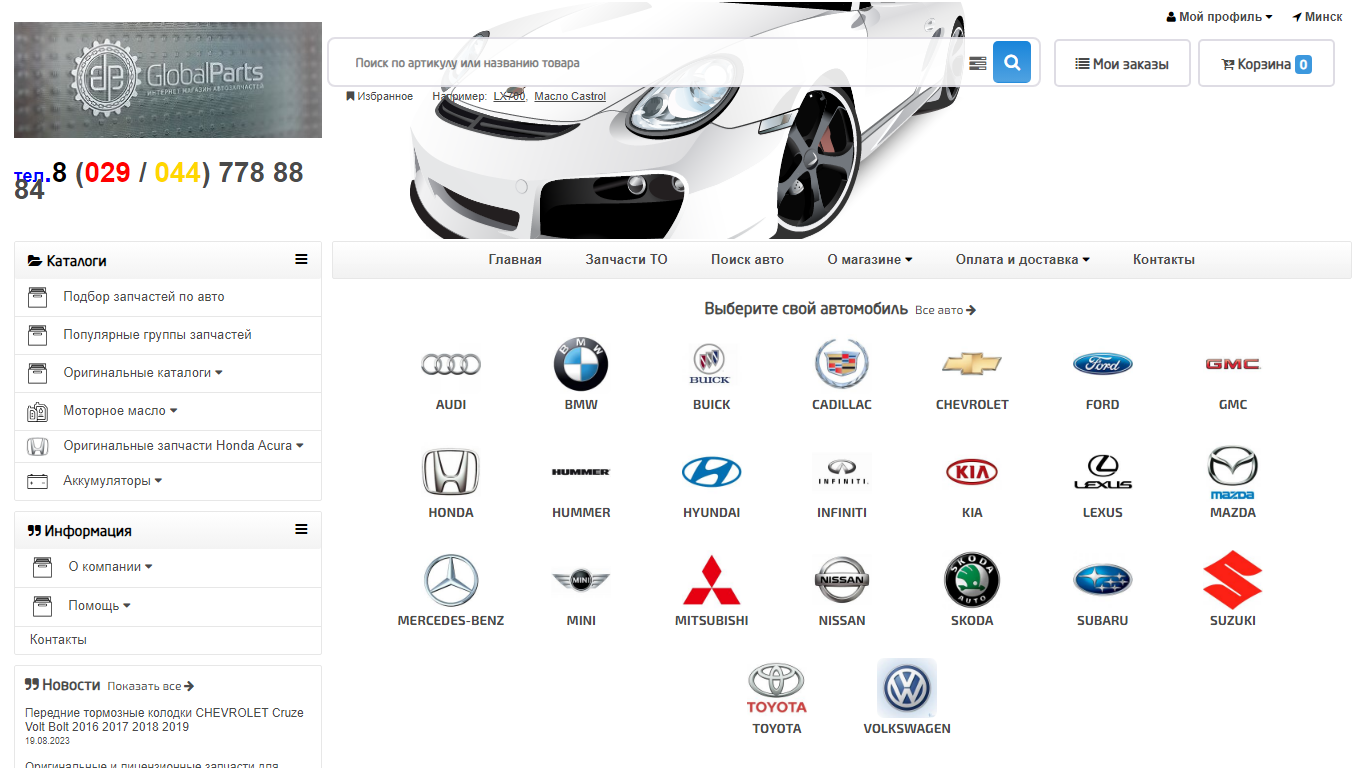Select the Audi logo

click(451, 364)
